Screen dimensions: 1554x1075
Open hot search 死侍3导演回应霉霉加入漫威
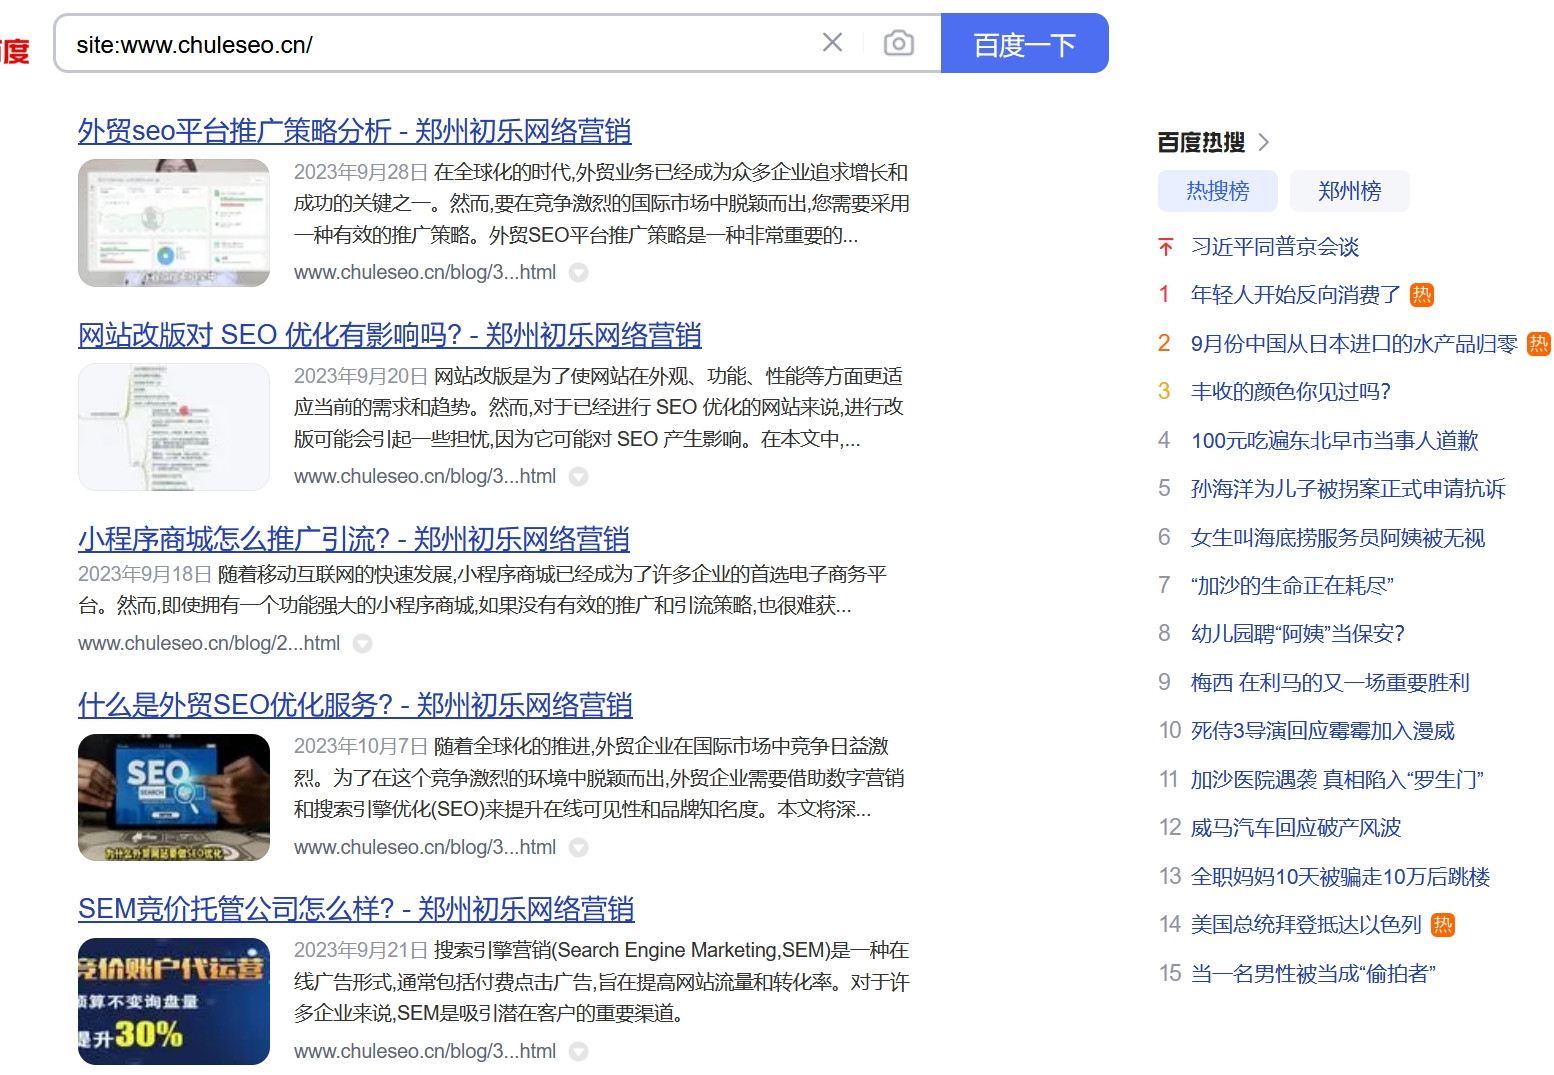[1323, 731]
